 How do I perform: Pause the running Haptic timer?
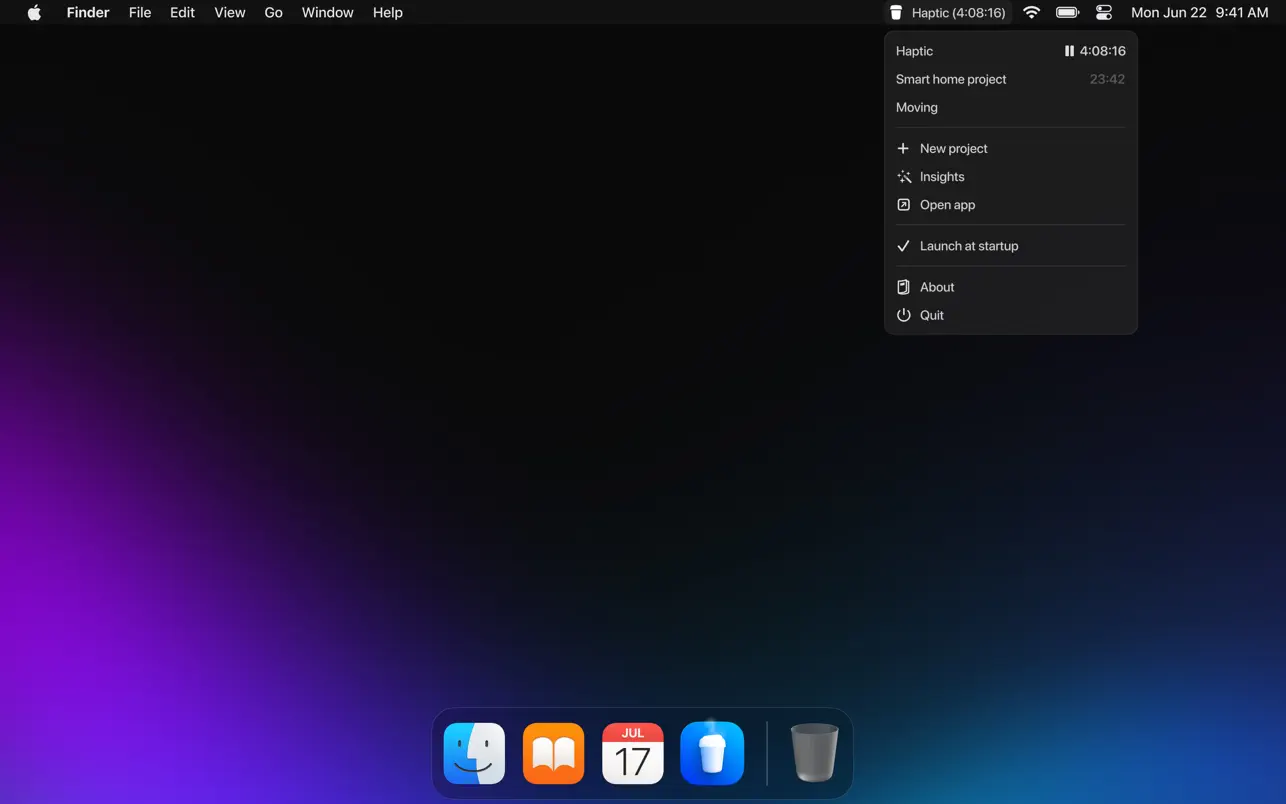[1069, 51]
